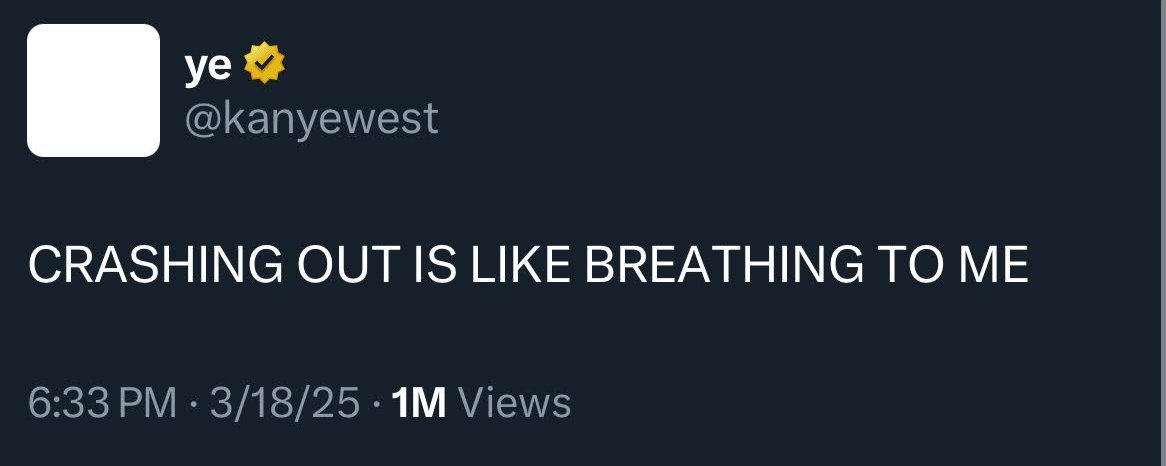Click the dot separator after 6:33 PM
1166x466 pixels.
193,404
